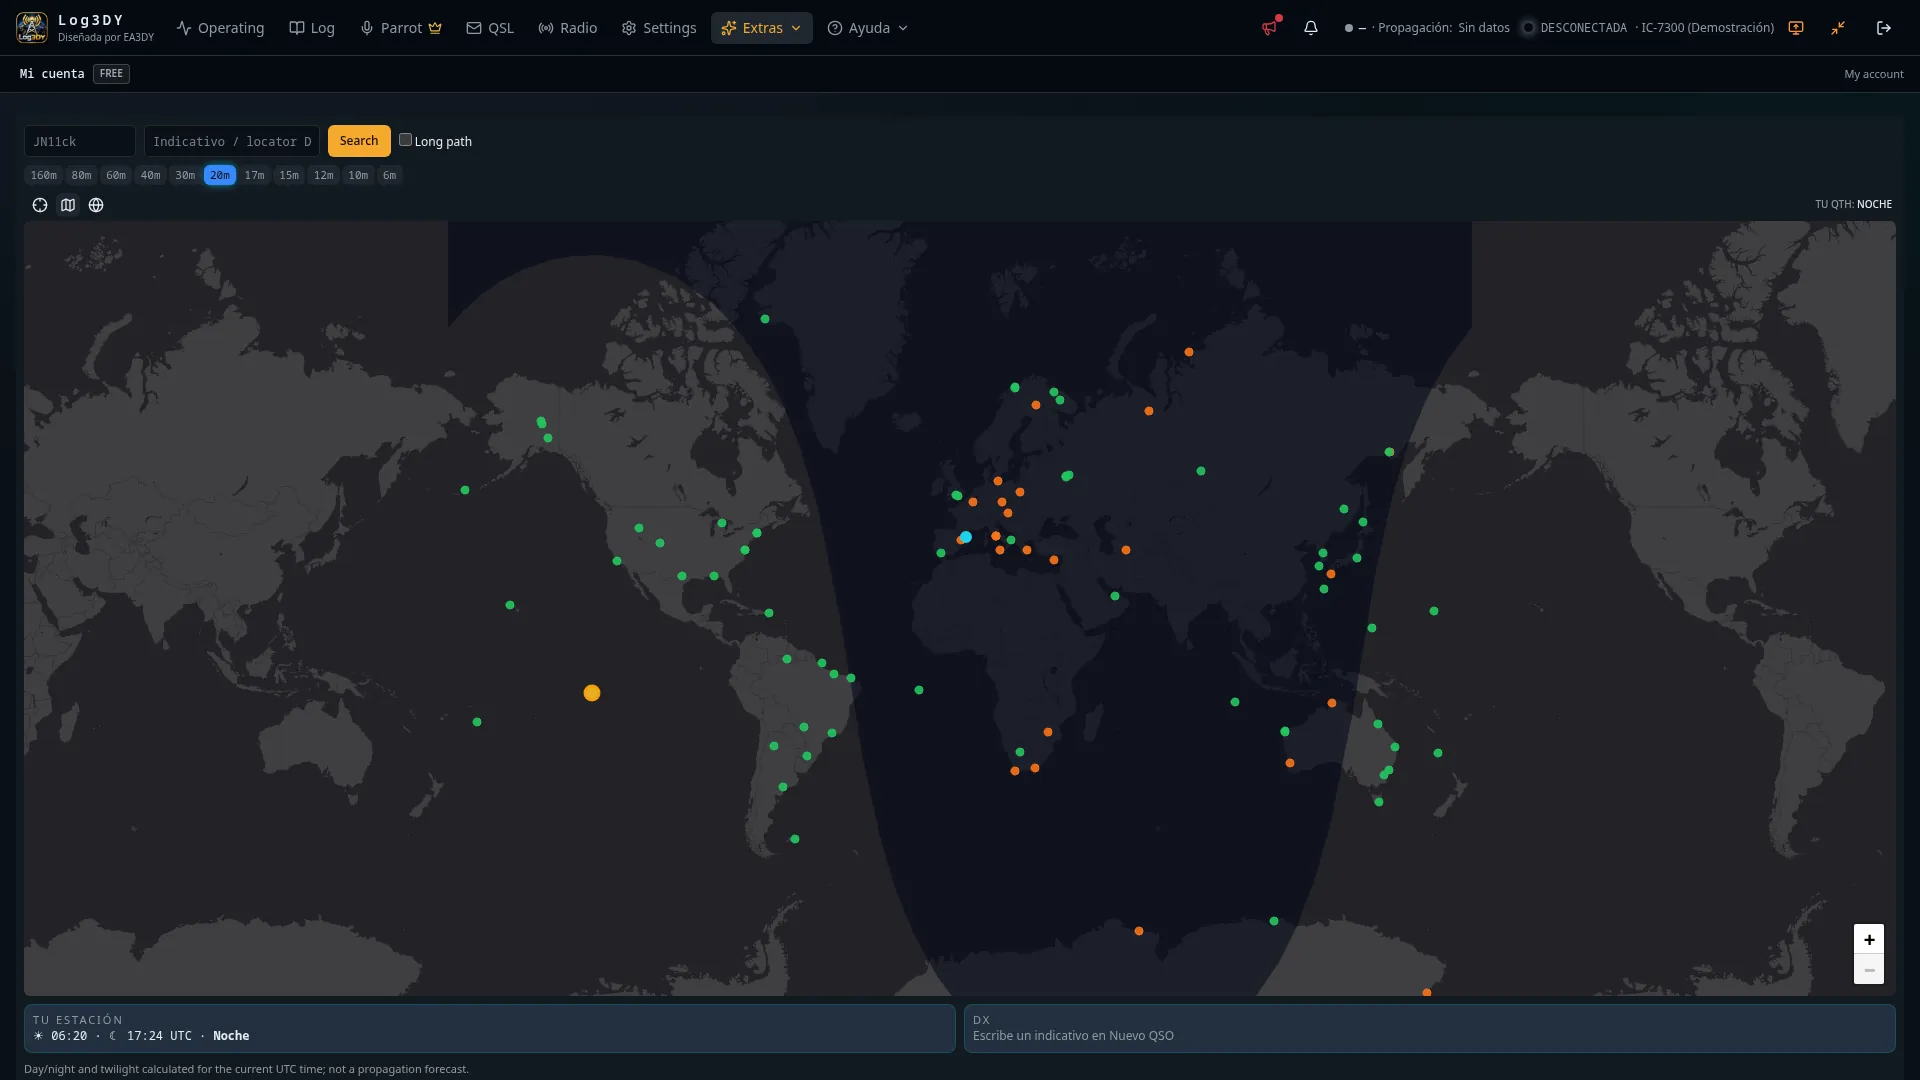Image resolution: width=1920 pixels, height=1080 pixels.
Task: Open the Log menu item
Action: pos(312,28)
